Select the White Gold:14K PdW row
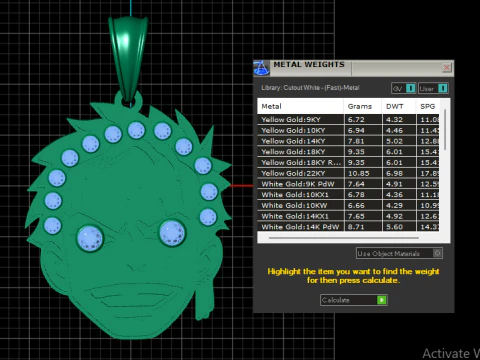 348,227
